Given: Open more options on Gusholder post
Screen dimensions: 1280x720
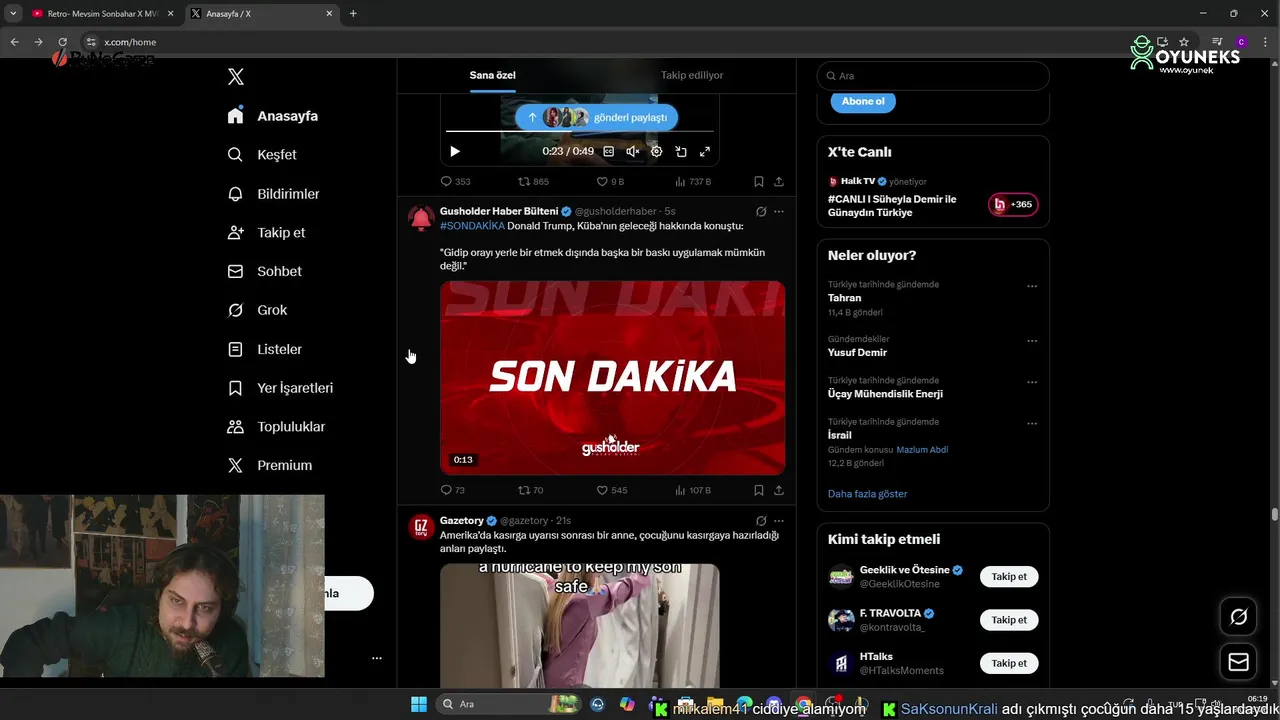Looking at the screenshot, I should (x=779, y=212).
